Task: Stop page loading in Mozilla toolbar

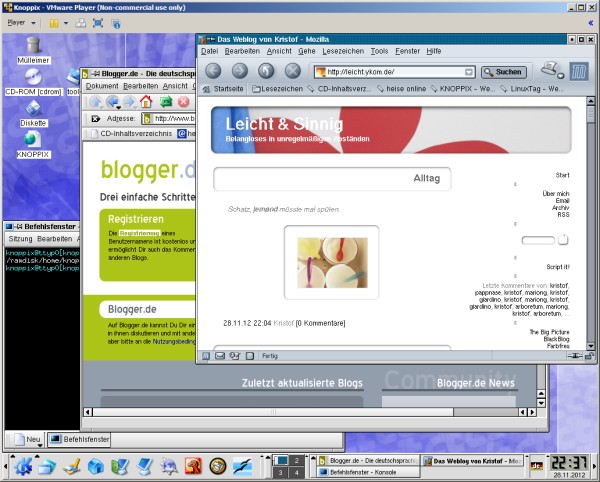Action: 293,71
